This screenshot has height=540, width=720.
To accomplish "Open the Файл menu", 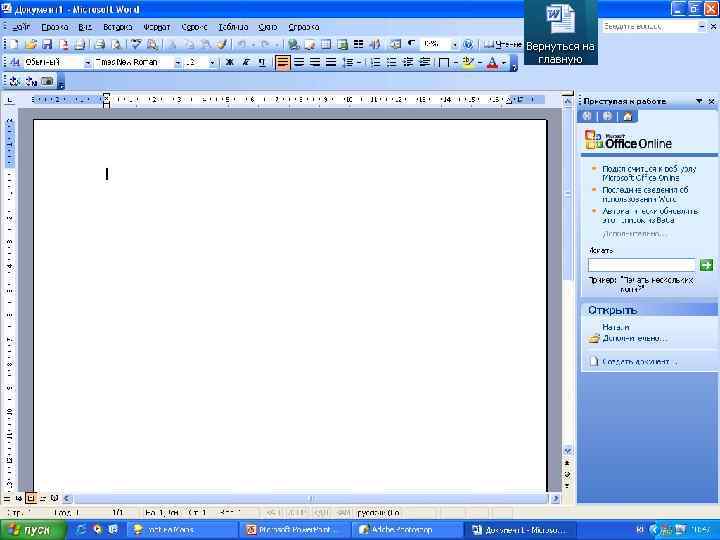I will click(x=21, y=27).
